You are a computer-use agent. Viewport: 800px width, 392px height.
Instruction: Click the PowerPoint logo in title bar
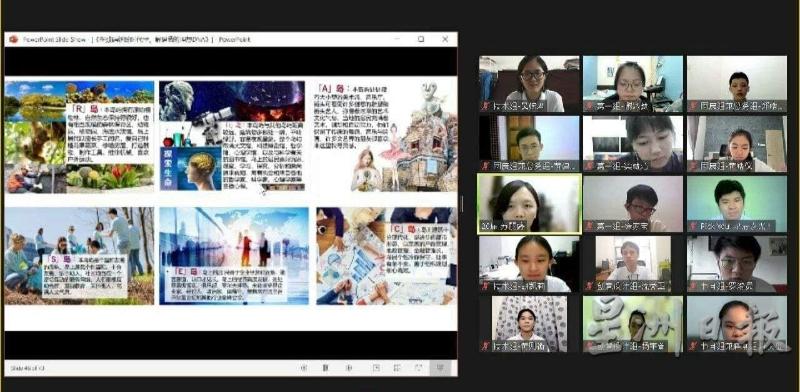pos(13,39)
